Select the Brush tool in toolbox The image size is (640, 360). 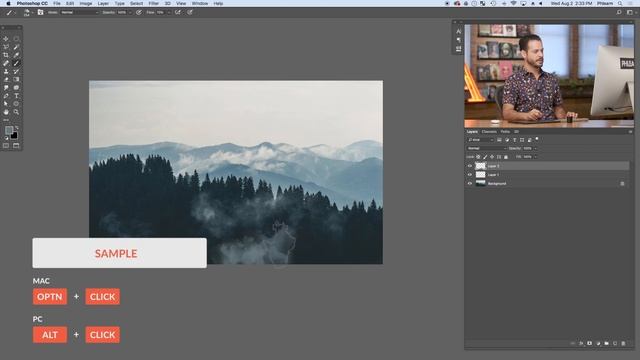point(16,63)
